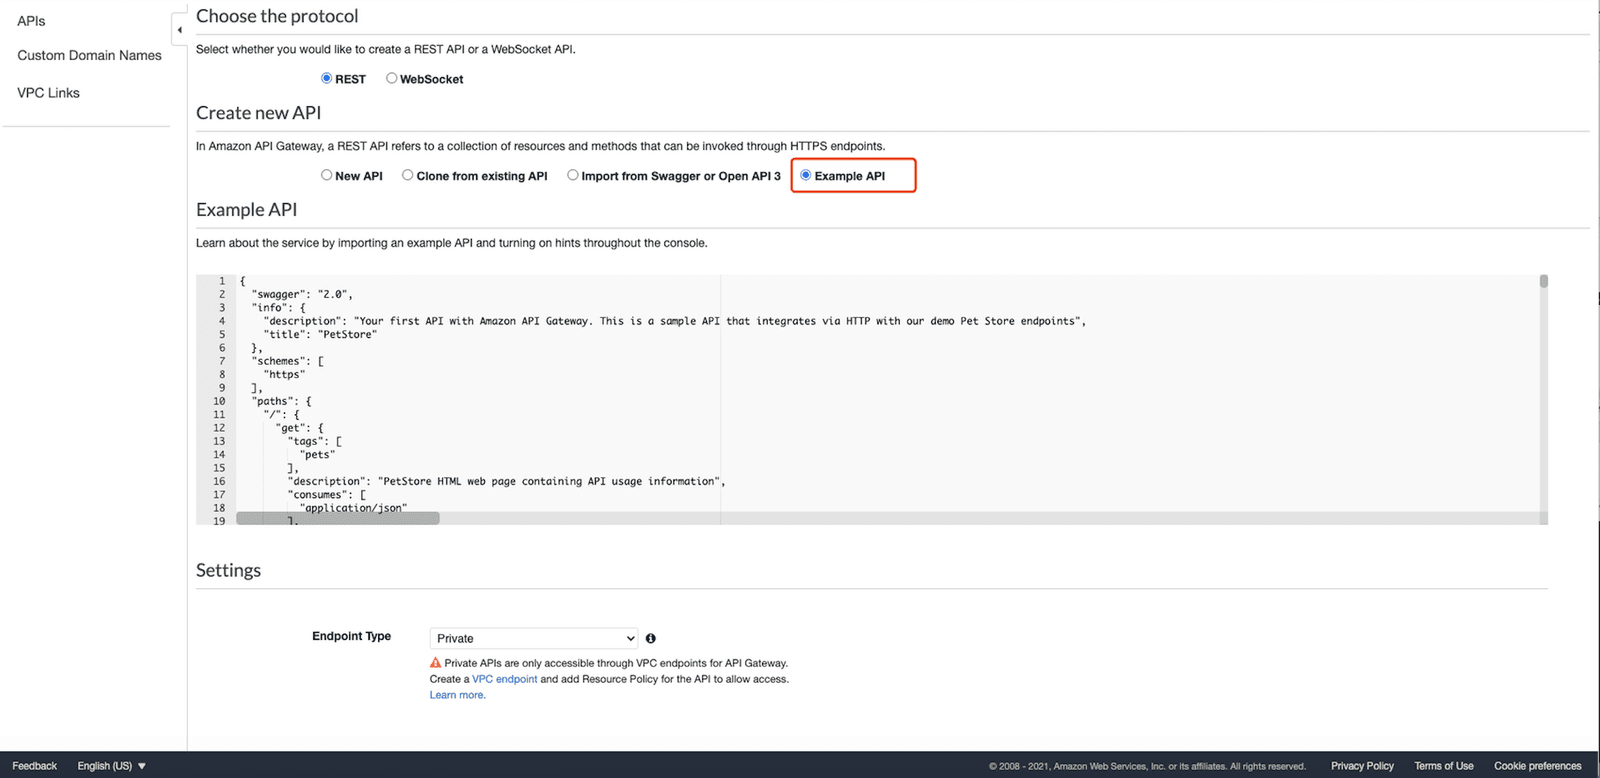This screenshot has width=1600, height=778.
Task: Open the Endpoint Type dropdown set to Private
Action: [534, 638]
